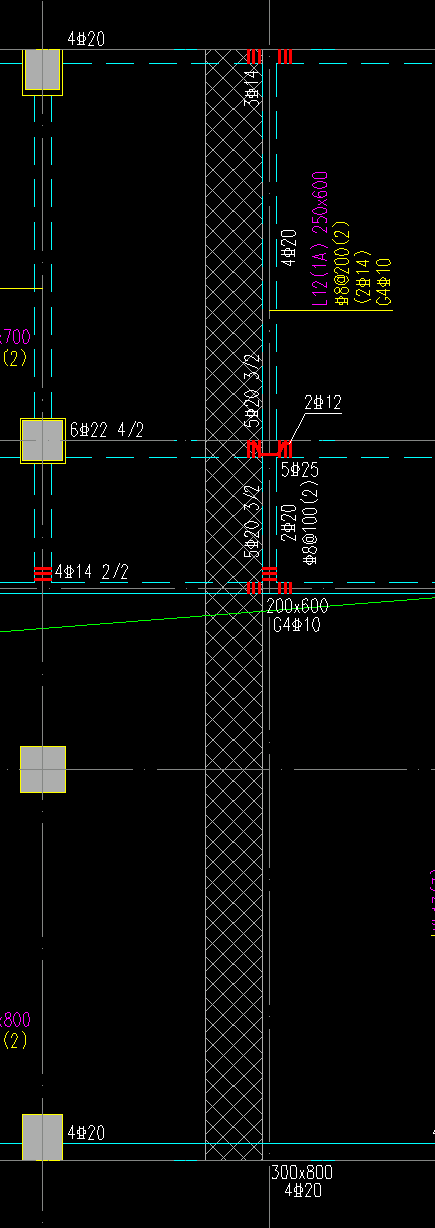The image size is (435, 1228).
Task: Select the gray column at the drawing top
Action: tap(43, 72)
